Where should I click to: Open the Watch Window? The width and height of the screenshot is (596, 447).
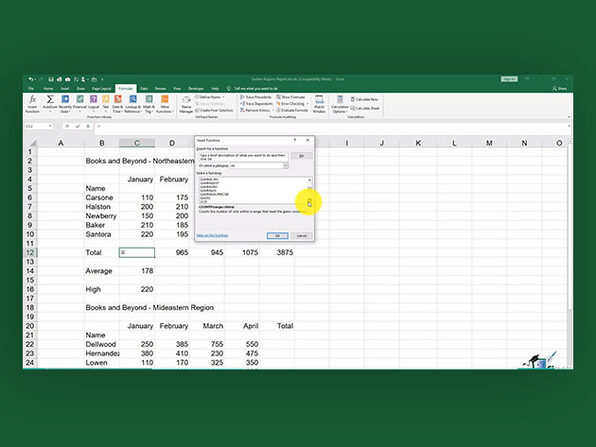319,104
